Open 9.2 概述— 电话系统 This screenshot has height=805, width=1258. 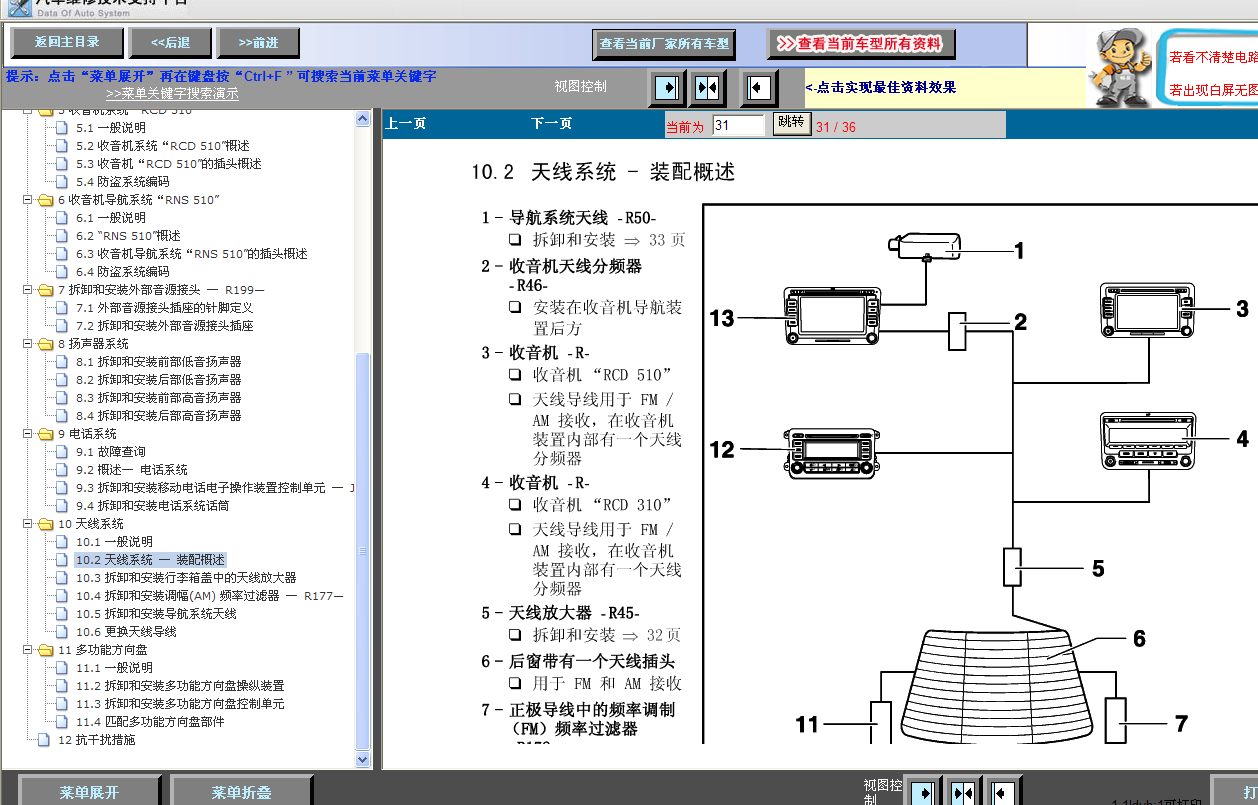(131, 470)
